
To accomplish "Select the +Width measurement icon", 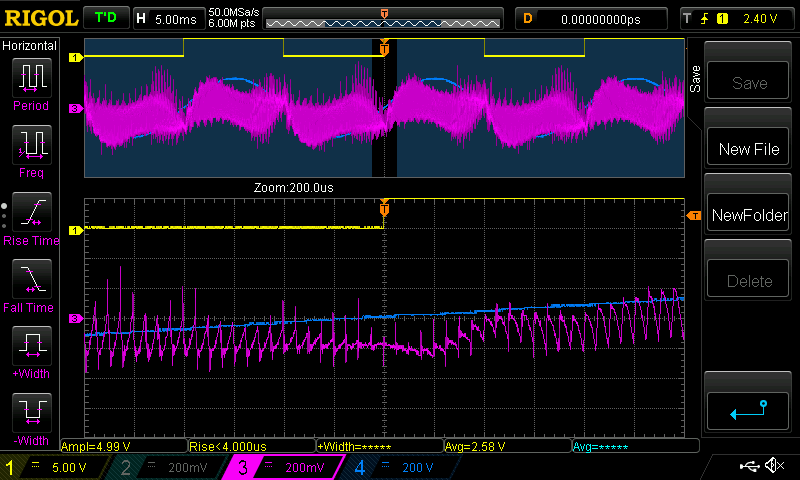I will point(30,345).
